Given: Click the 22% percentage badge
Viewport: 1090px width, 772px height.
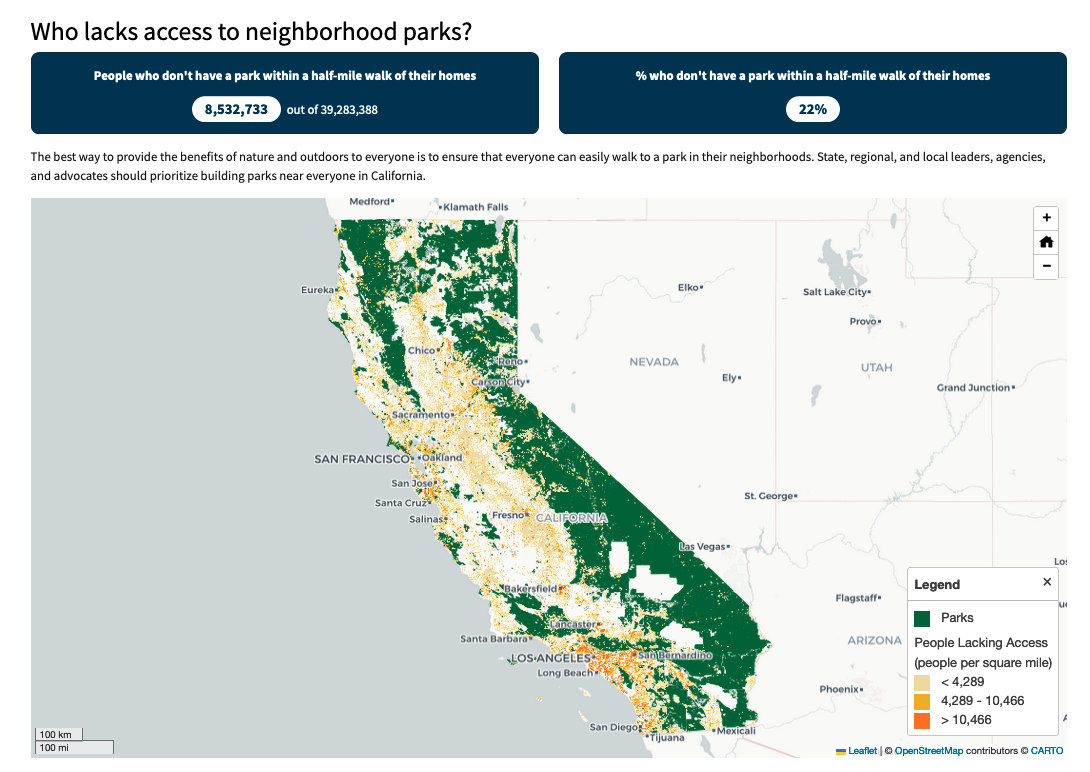Looking at the screenshot, I should [x=813, y=109].
